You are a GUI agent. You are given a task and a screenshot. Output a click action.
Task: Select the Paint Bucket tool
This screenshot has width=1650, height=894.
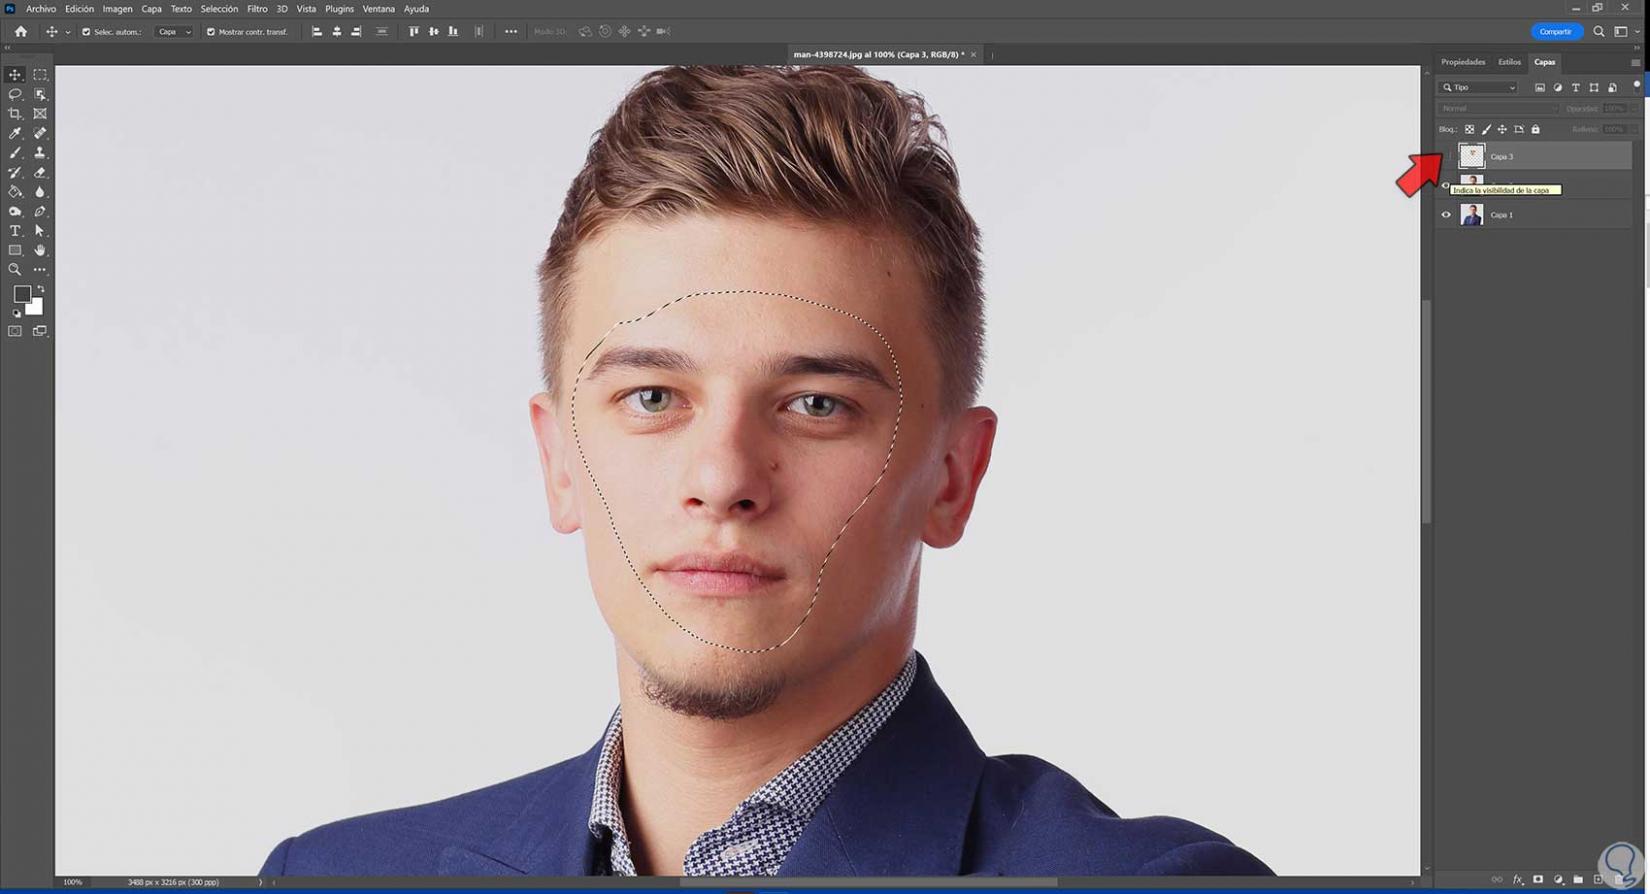pyautogui.click(x=15, y=192)
